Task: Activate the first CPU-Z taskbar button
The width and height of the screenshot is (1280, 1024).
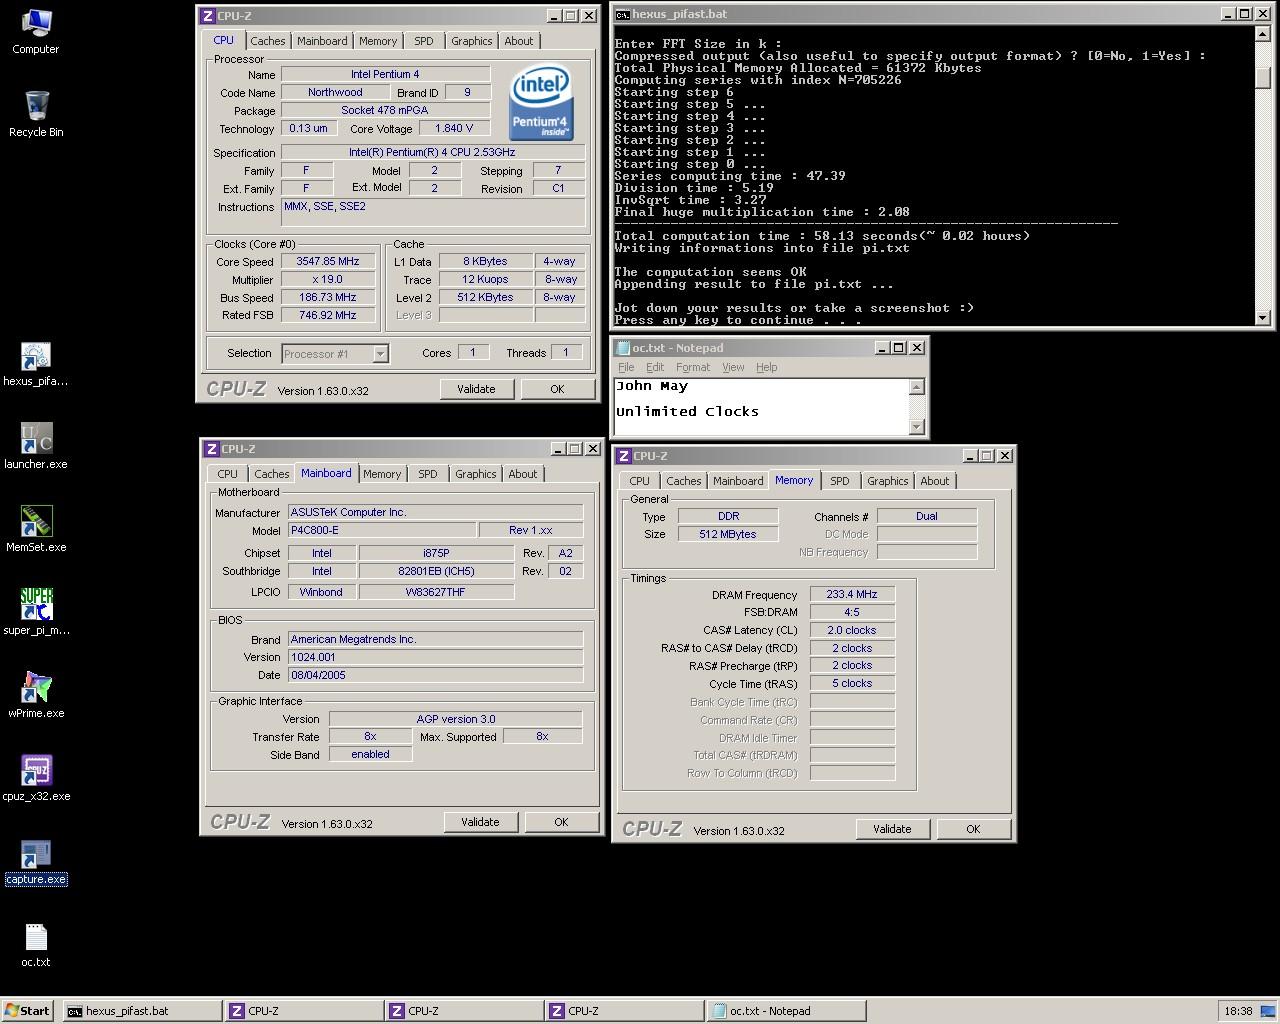Action: (x=303, y=1010)
